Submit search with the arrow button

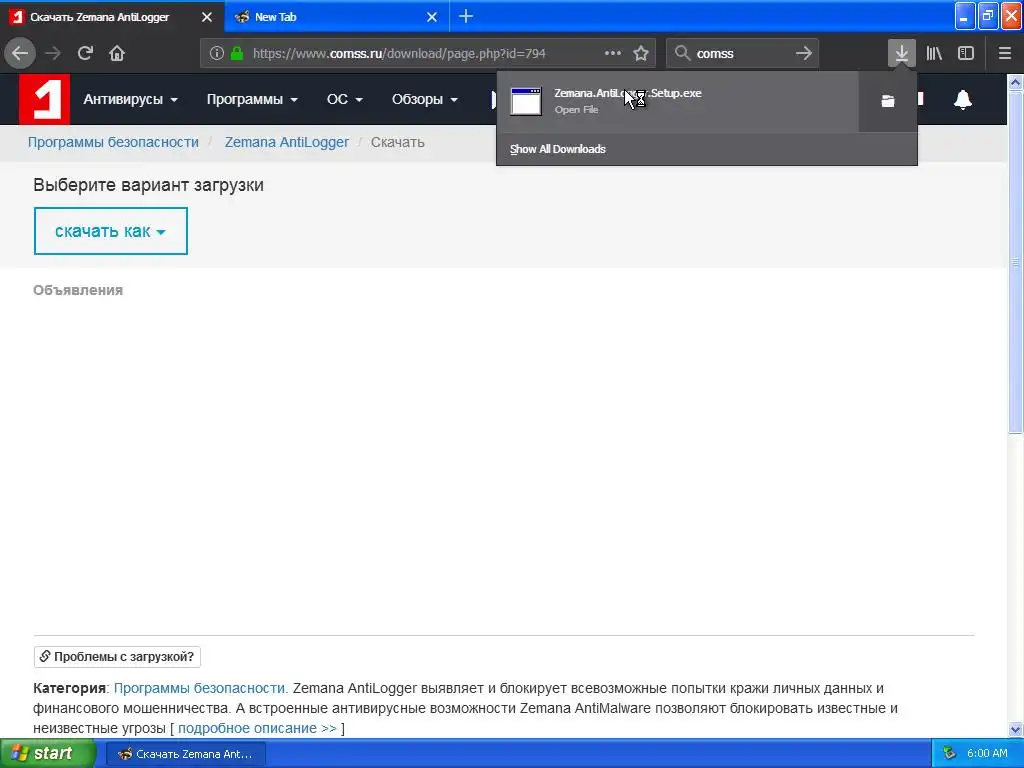click(804, 53)
